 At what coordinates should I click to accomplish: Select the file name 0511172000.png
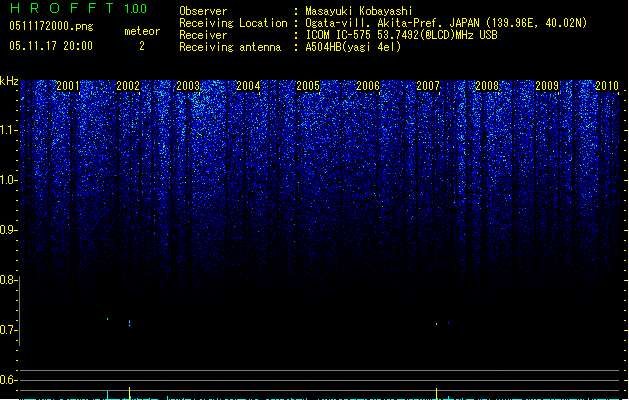(x=51, y=26)
